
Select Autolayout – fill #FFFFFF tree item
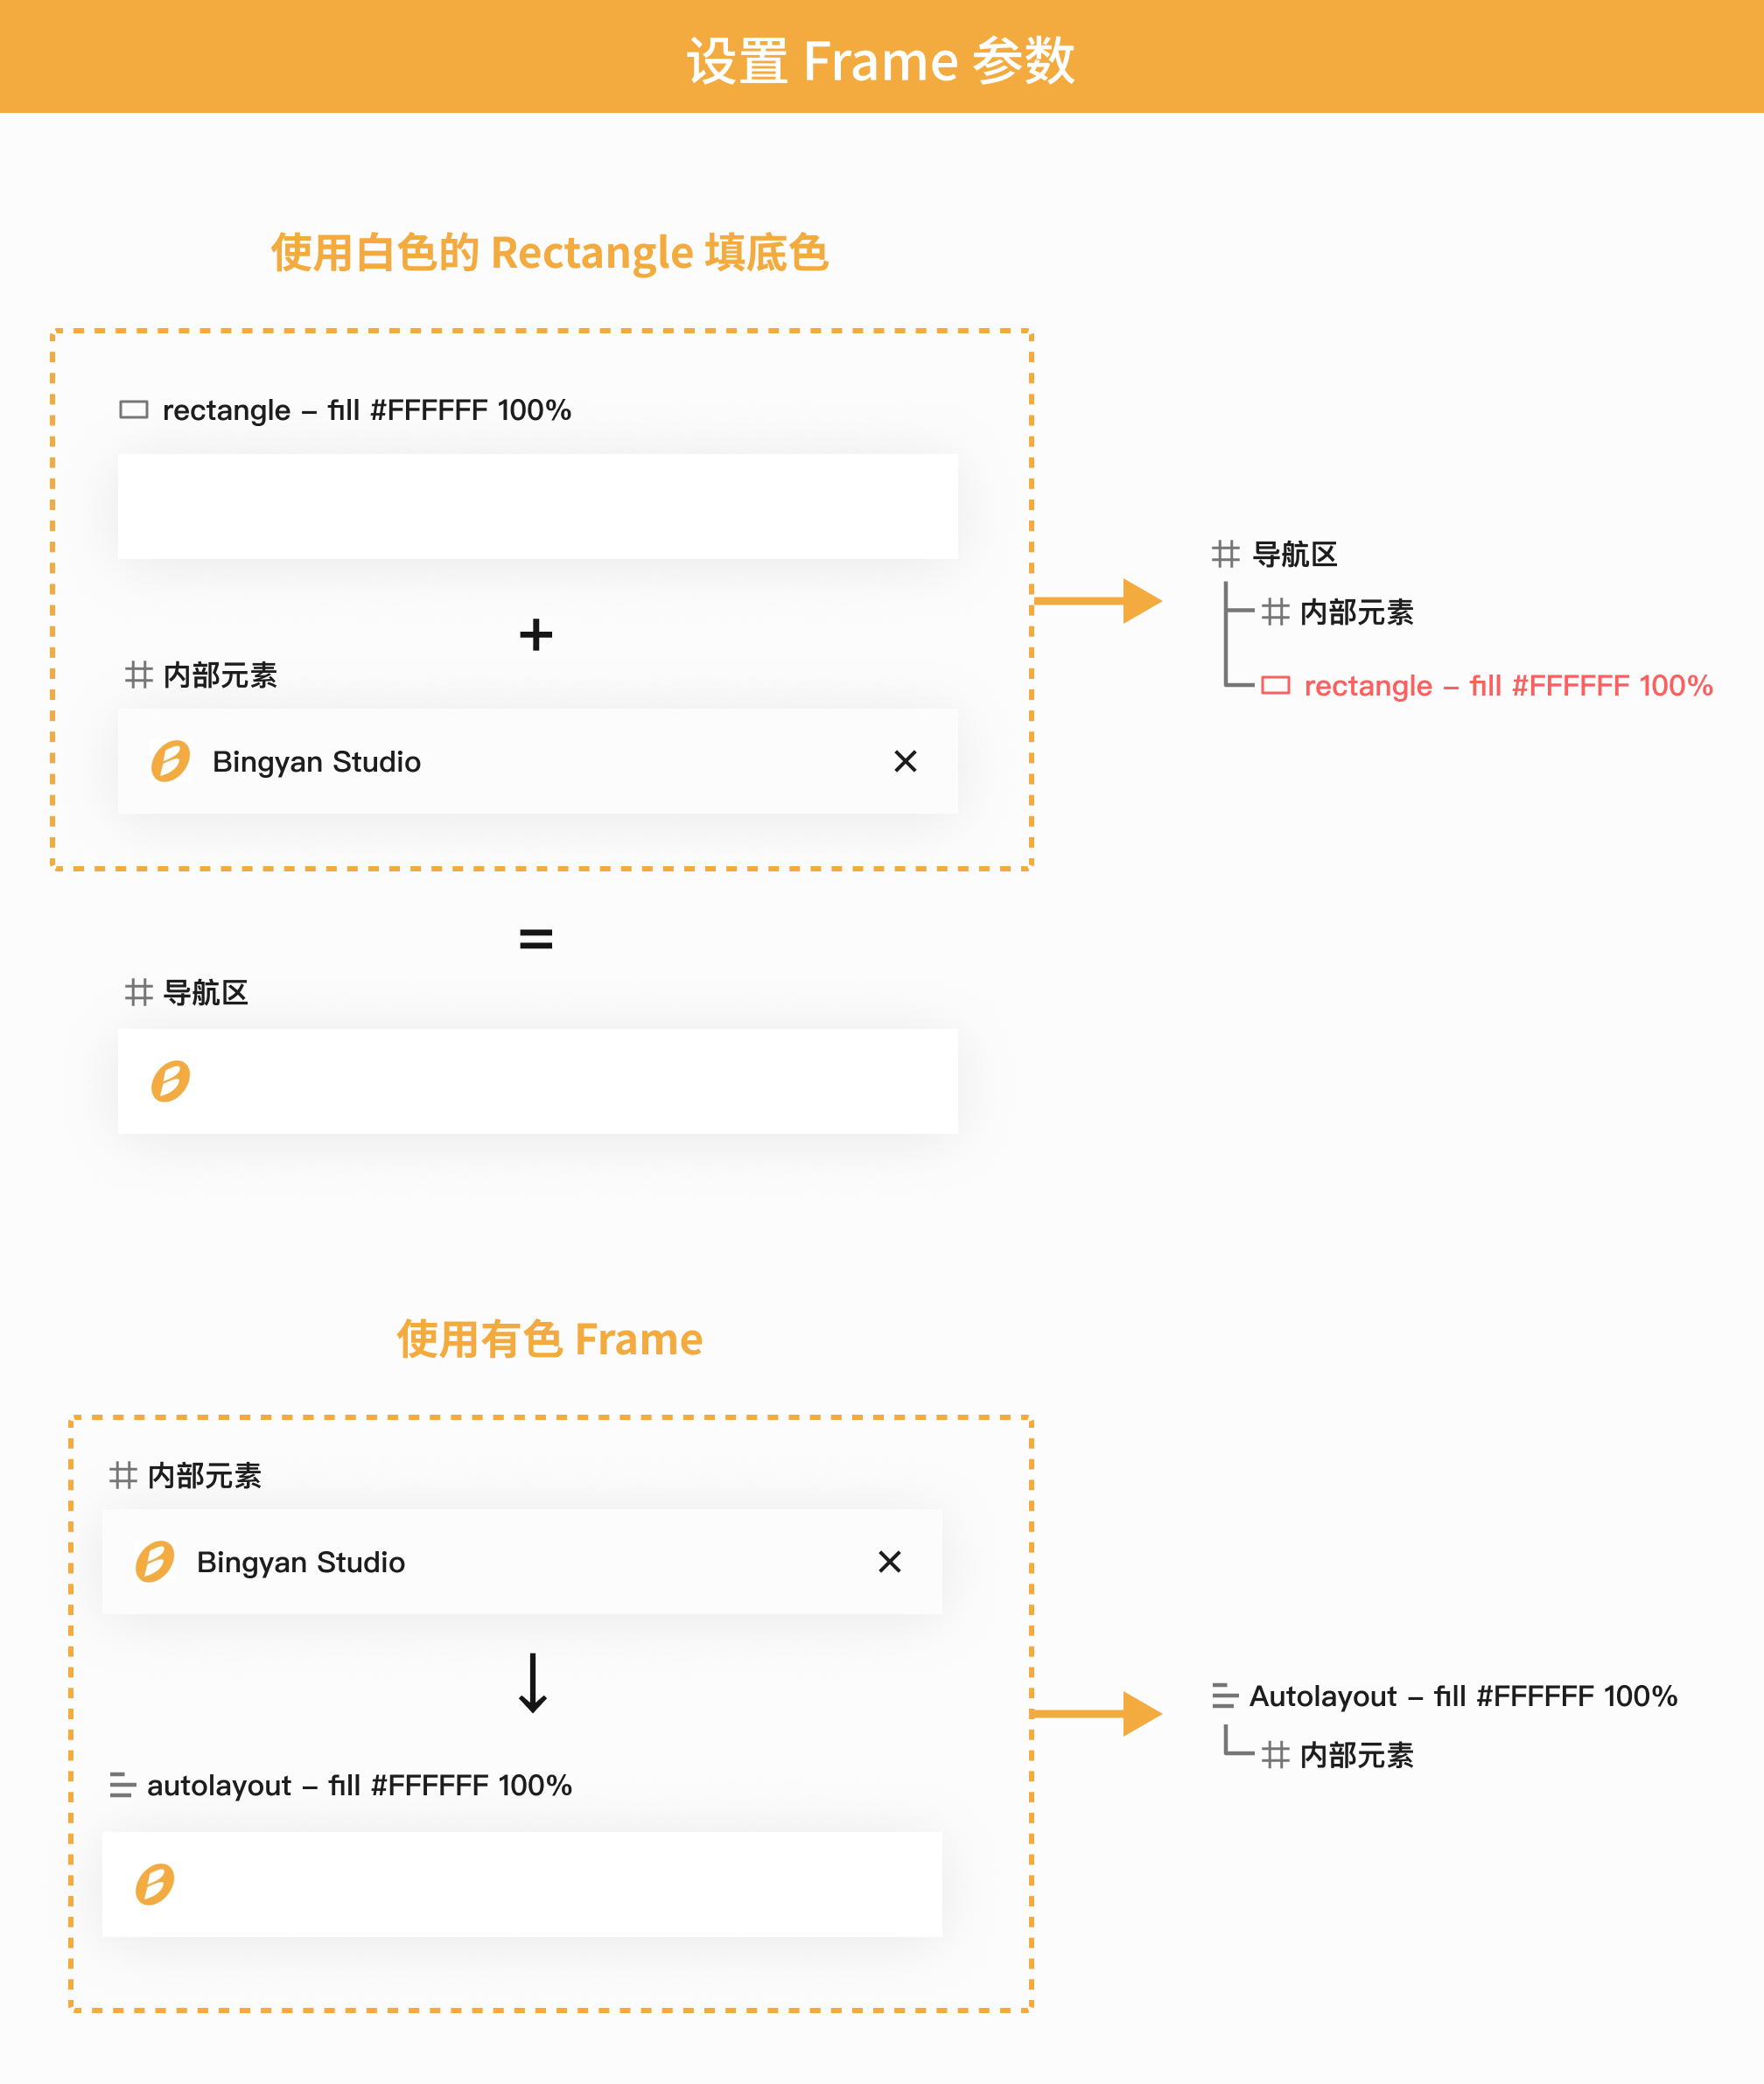1462,1696
